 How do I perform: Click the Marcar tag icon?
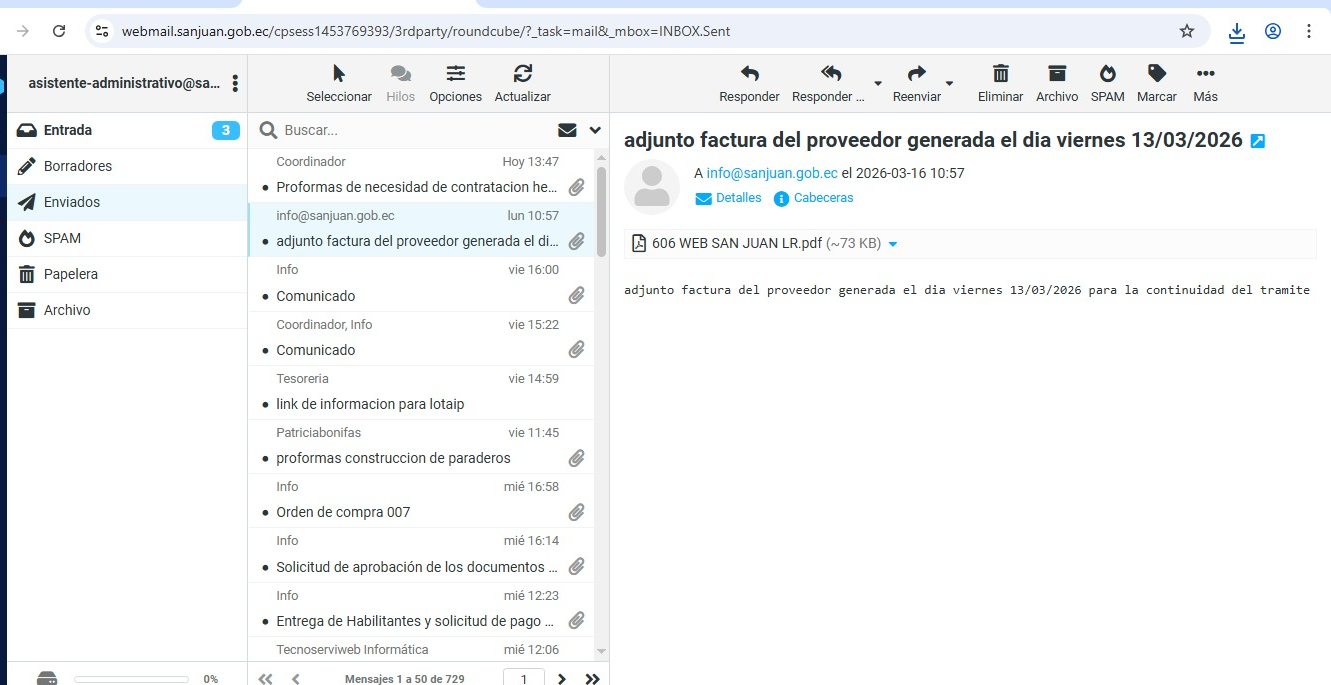coord(1157,74)
